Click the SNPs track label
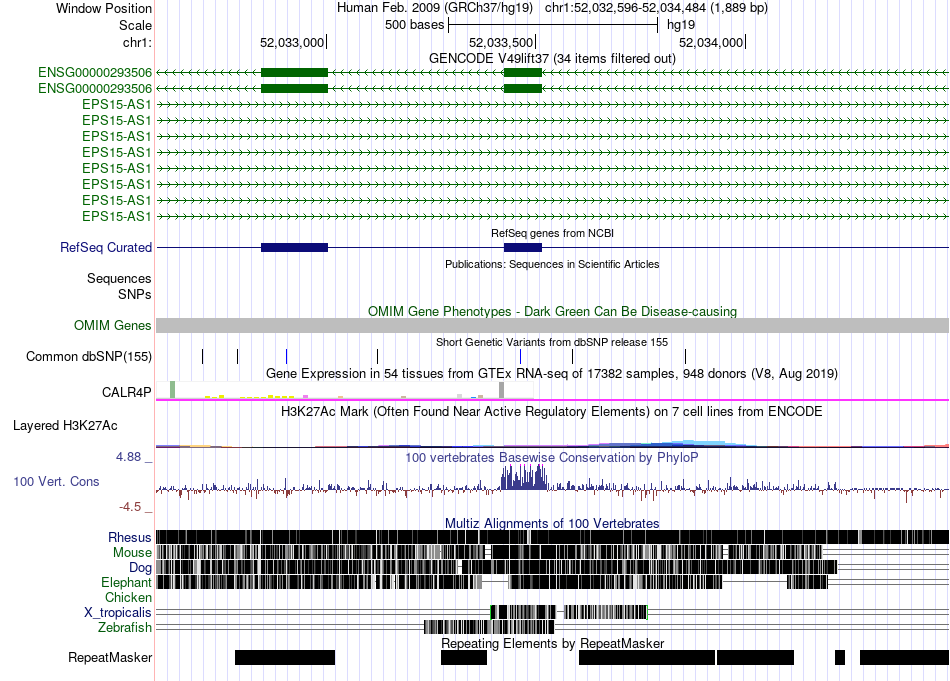 (135, 294)
